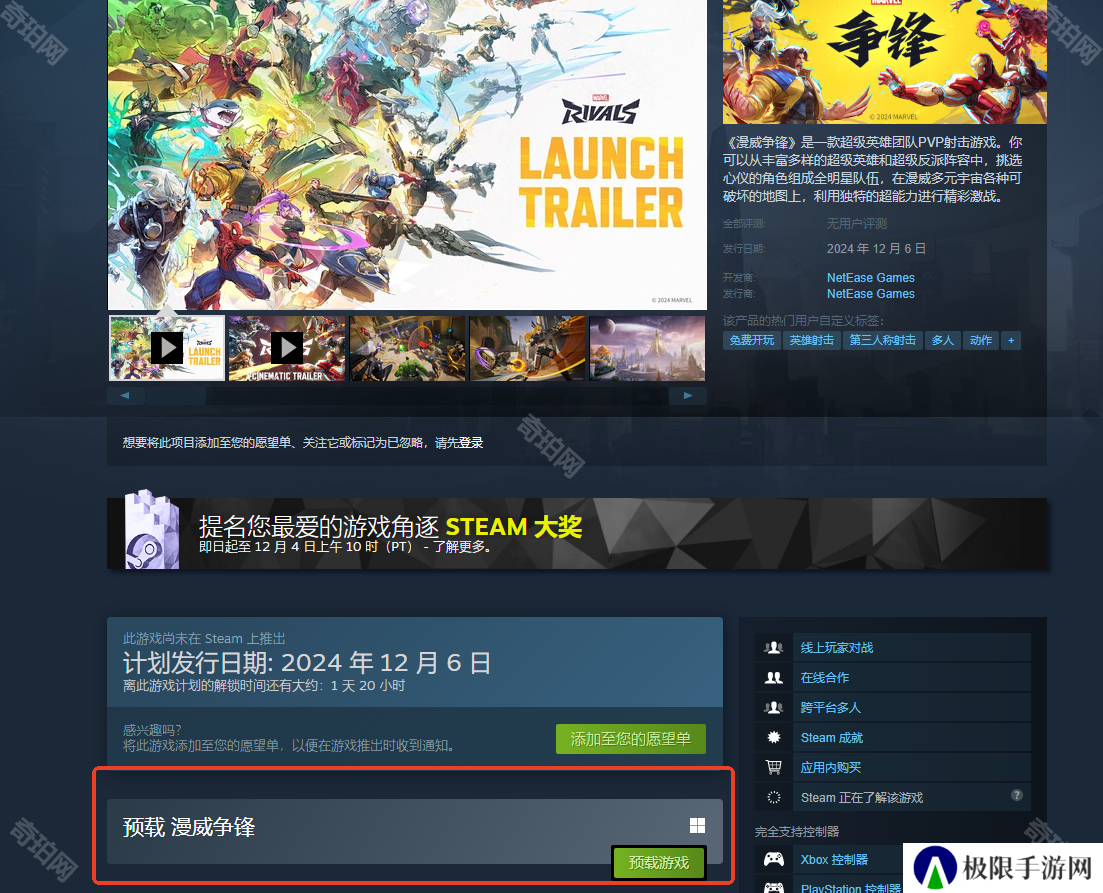Open the 登录 login link
This screenshot has height=893, width=1103.
[471, 443]
